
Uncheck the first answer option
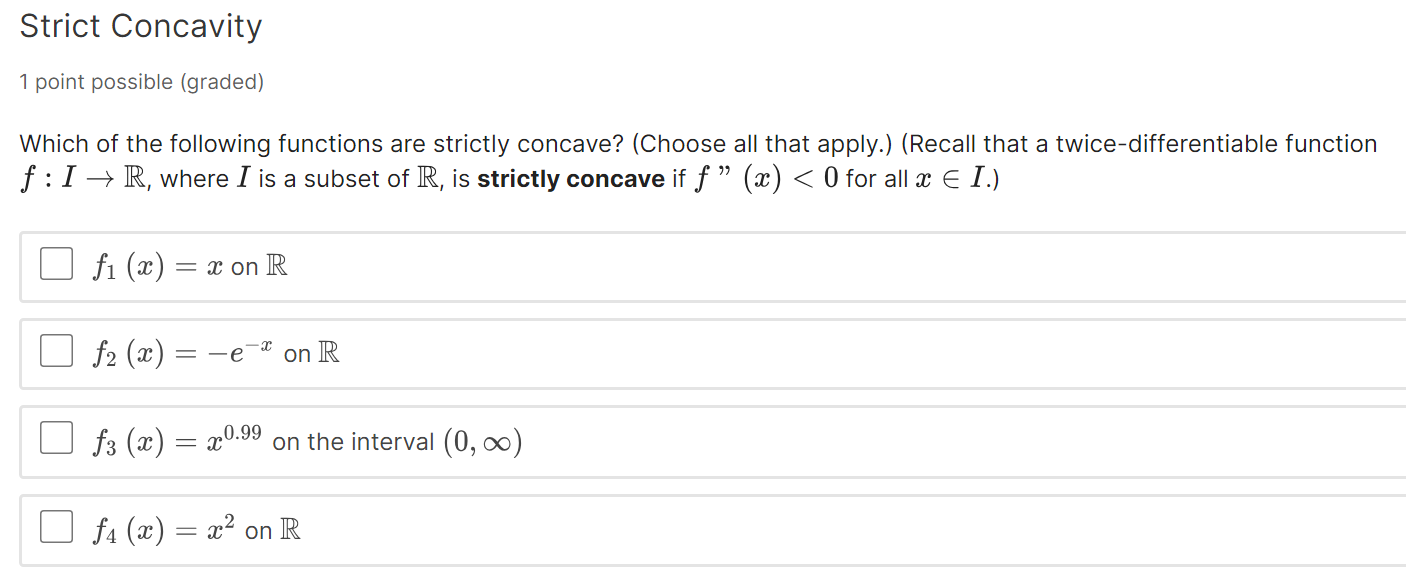pos(56,263)
